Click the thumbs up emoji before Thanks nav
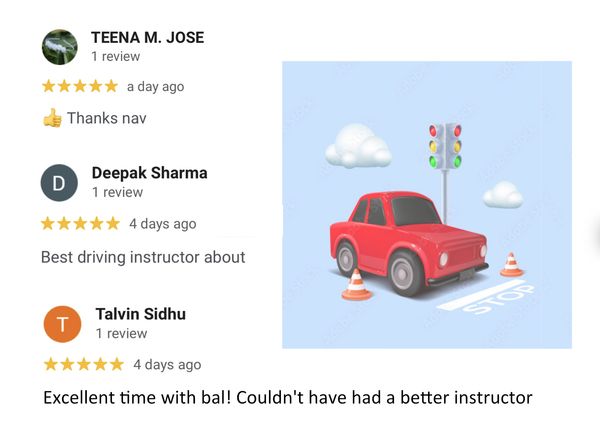The width and height of the screenshot is (600, 439). [52, 118]
